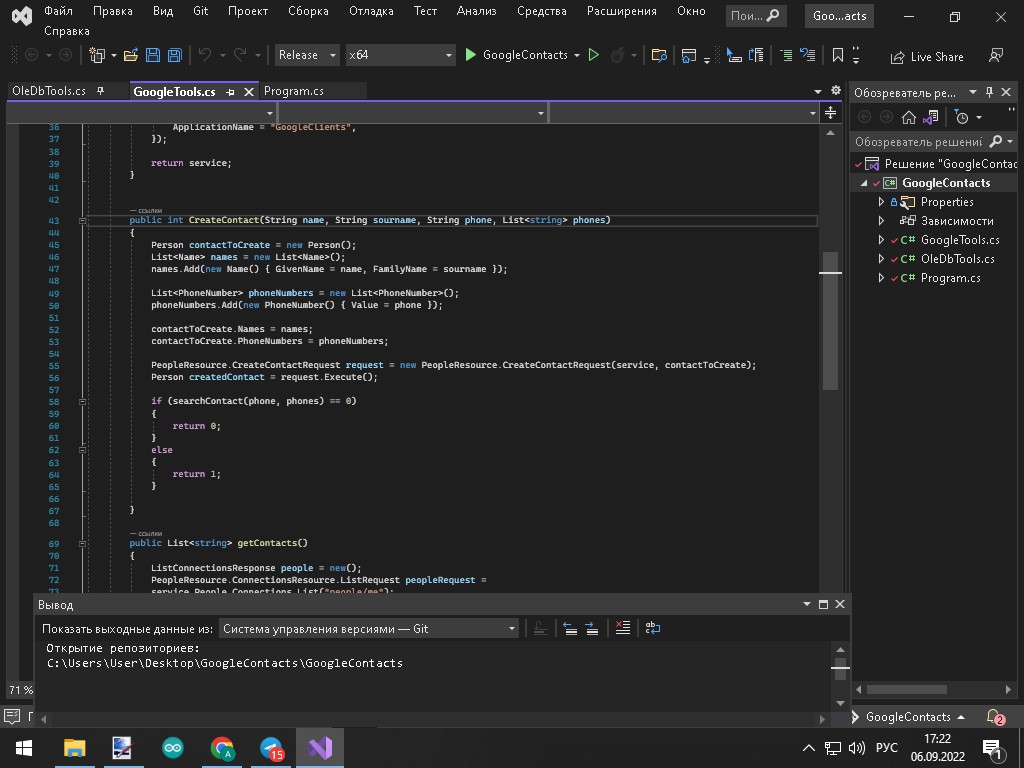Open the notifications bell in the status bar
The width and height of the screenshot is (1024, 768).
tap(995, 717)
